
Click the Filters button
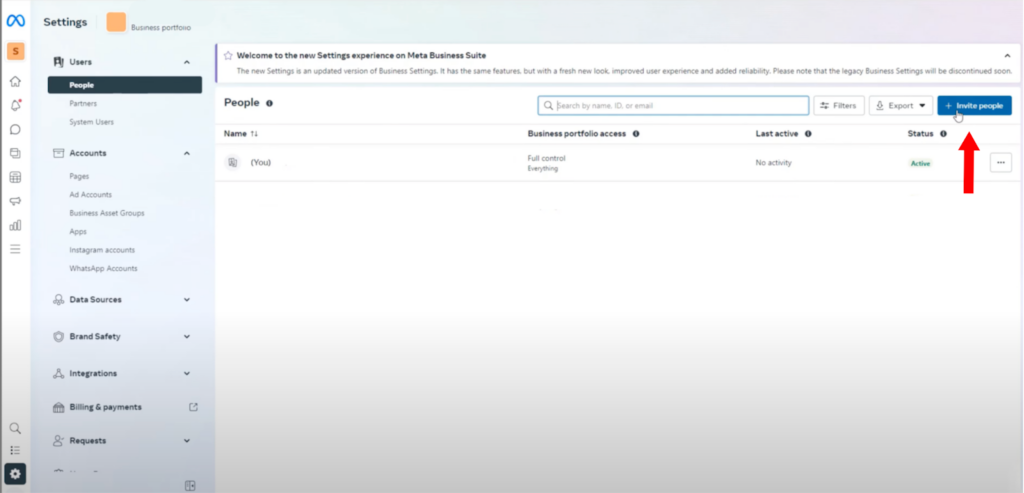pyautogui.click(x=839, y=106)
